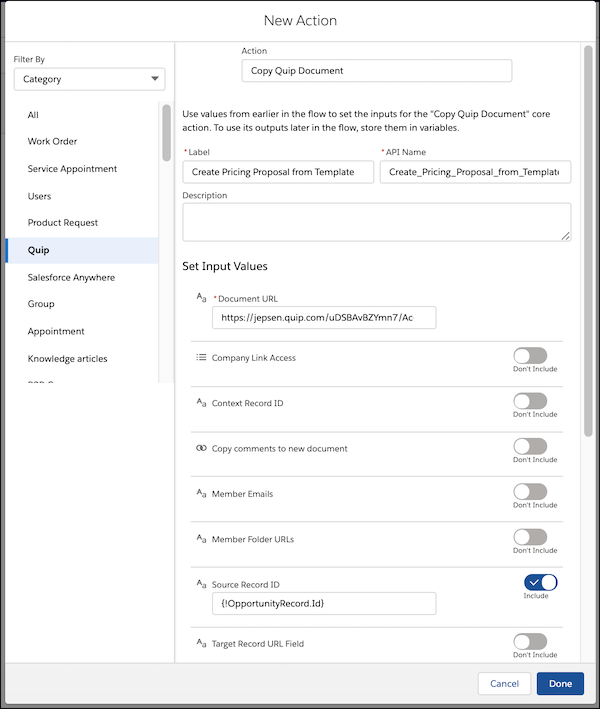
Task: Toggle Context Record ID to Include
Action: tap(530, 401)
